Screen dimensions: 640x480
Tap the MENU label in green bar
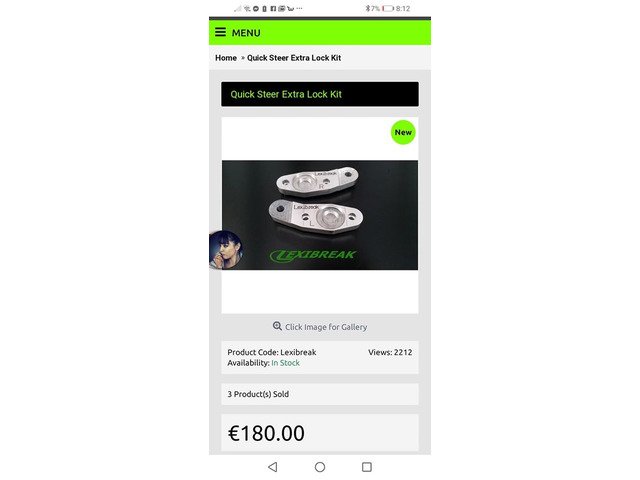[x=246, y=33]
